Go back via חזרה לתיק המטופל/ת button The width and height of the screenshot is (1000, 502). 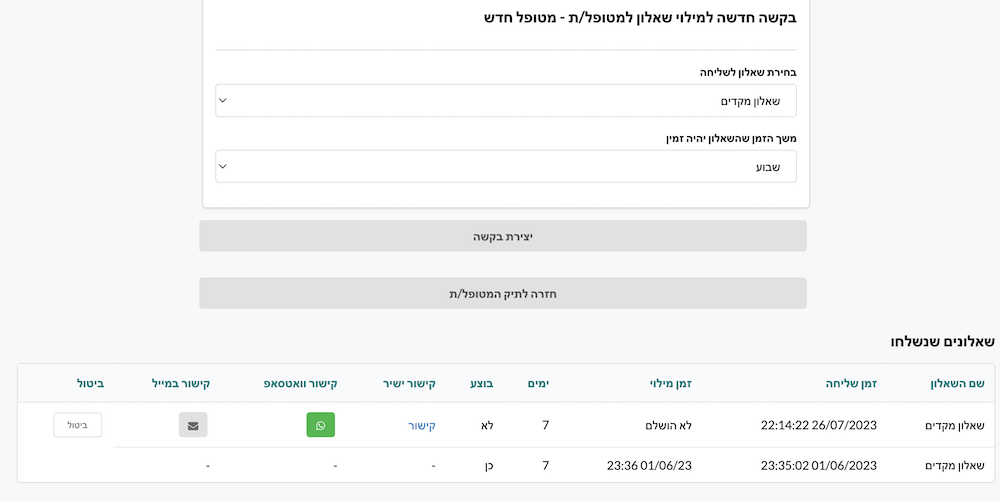coord(503,293)
